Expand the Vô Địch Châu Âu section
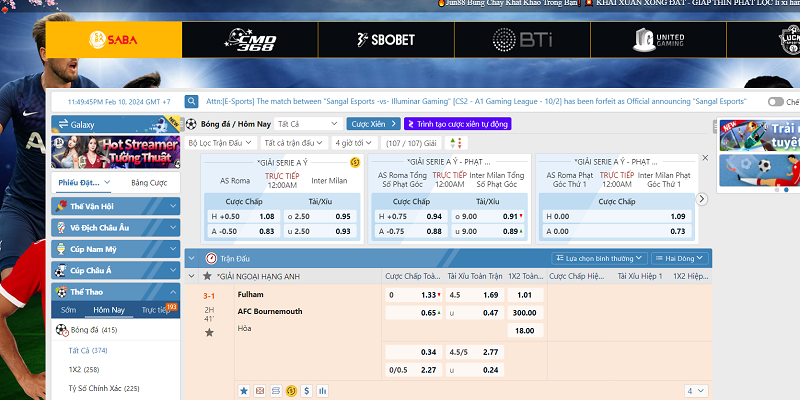This screenshot has width=800, height=400. [x=116, y=228]
